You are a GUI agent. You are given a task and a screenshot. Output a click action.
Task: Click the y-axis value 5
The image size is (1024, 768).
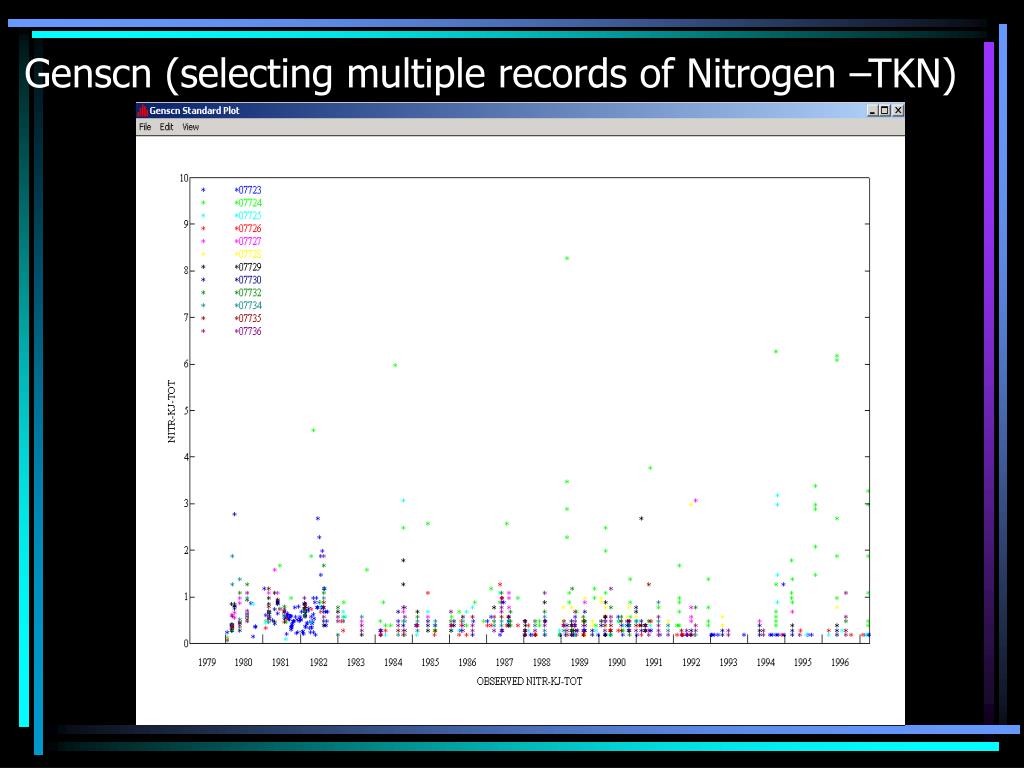[x=185, y=411]
